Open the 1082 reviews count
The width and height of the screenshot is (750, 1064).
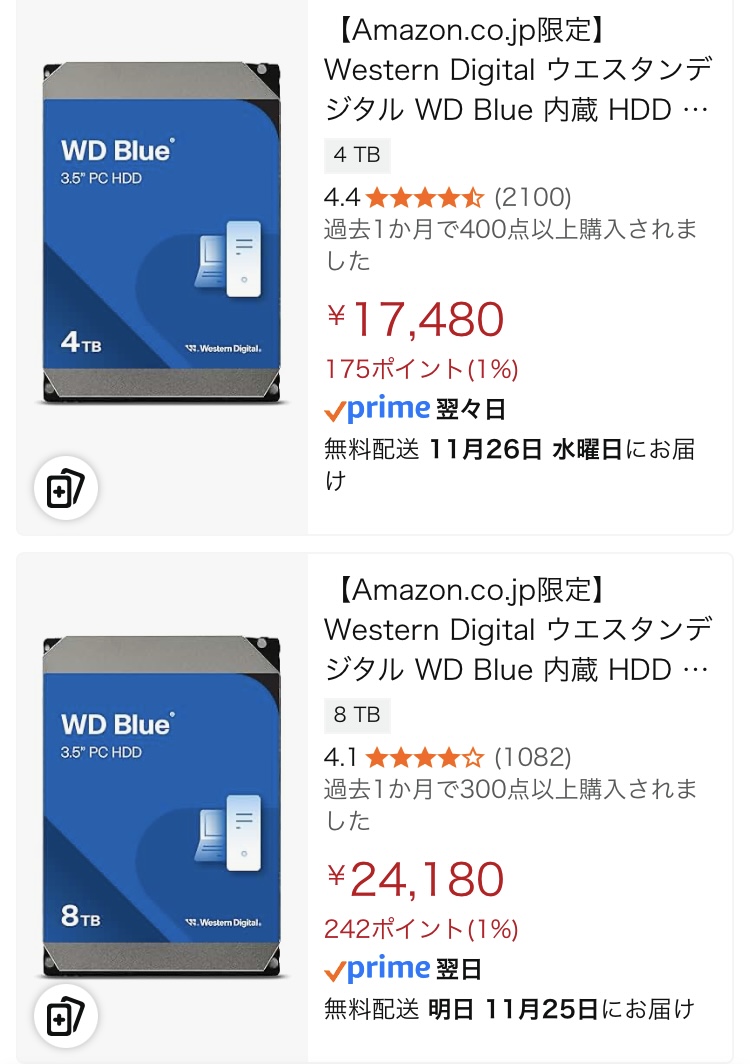click(533, 757)
